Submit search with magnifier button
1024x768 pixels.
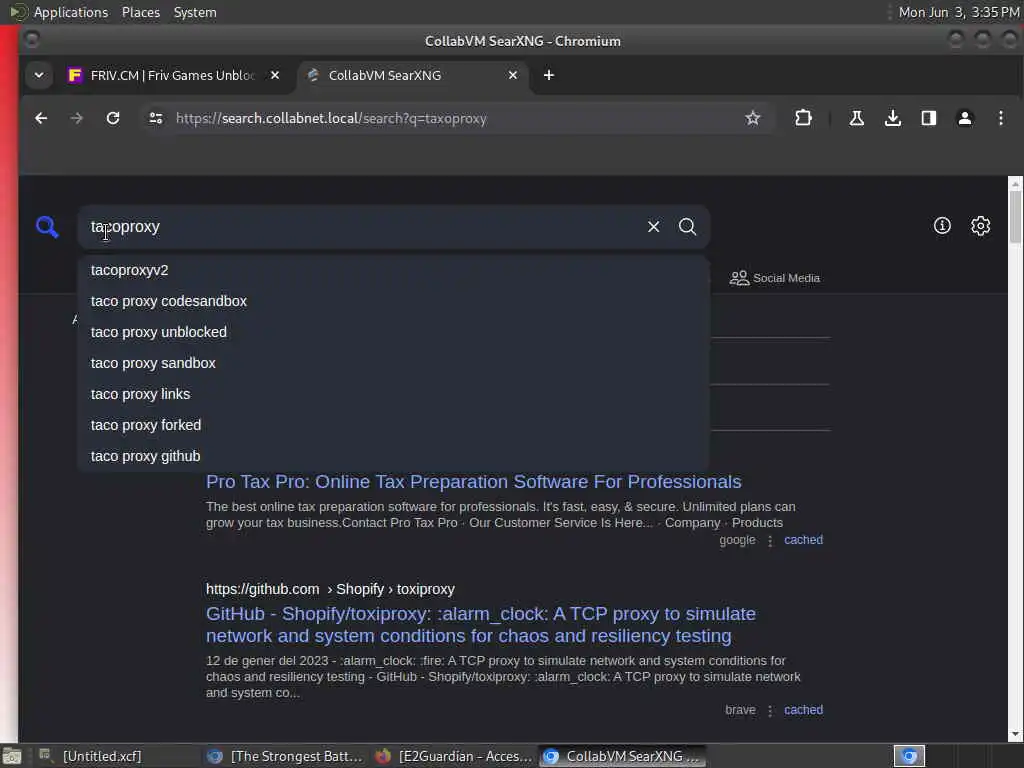coord(687,227)
